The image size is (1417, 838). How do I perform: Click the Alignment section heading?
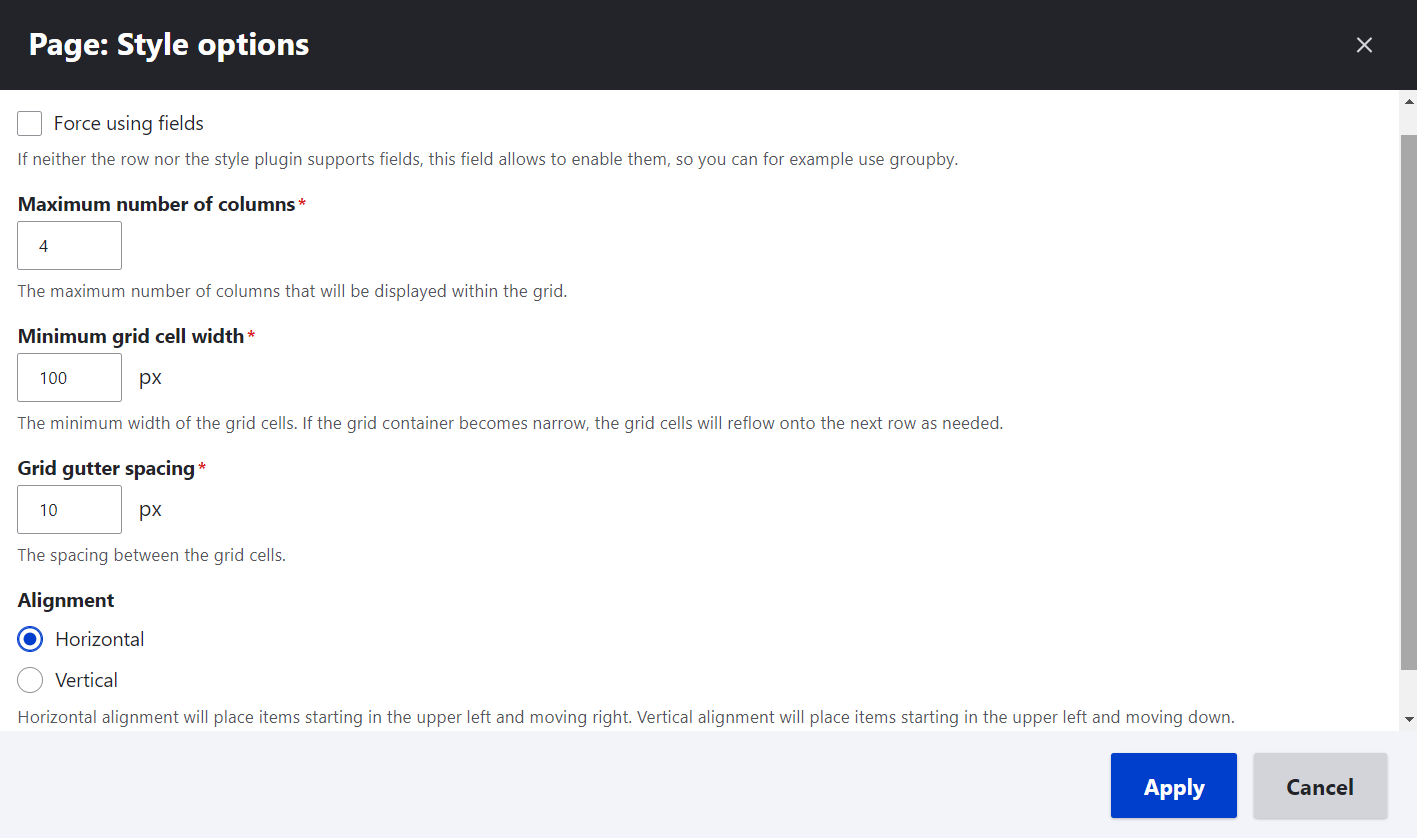tap(65, 600)
